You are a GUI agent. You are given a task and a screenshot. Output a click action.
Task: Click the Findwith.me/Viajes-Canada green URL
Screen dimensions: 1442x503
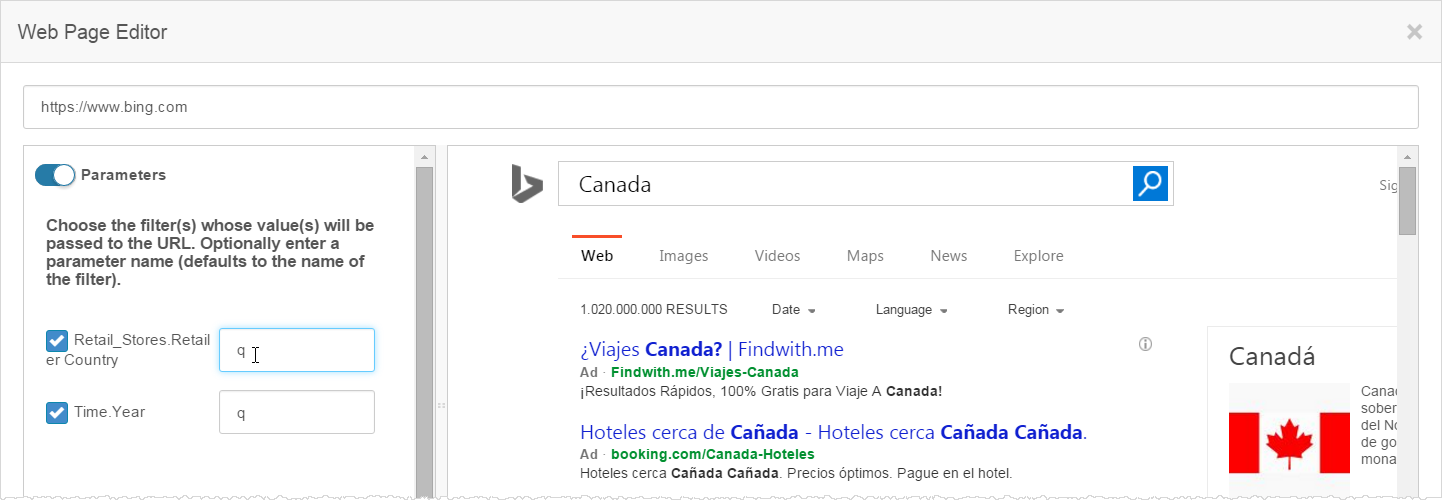[705, 372]
